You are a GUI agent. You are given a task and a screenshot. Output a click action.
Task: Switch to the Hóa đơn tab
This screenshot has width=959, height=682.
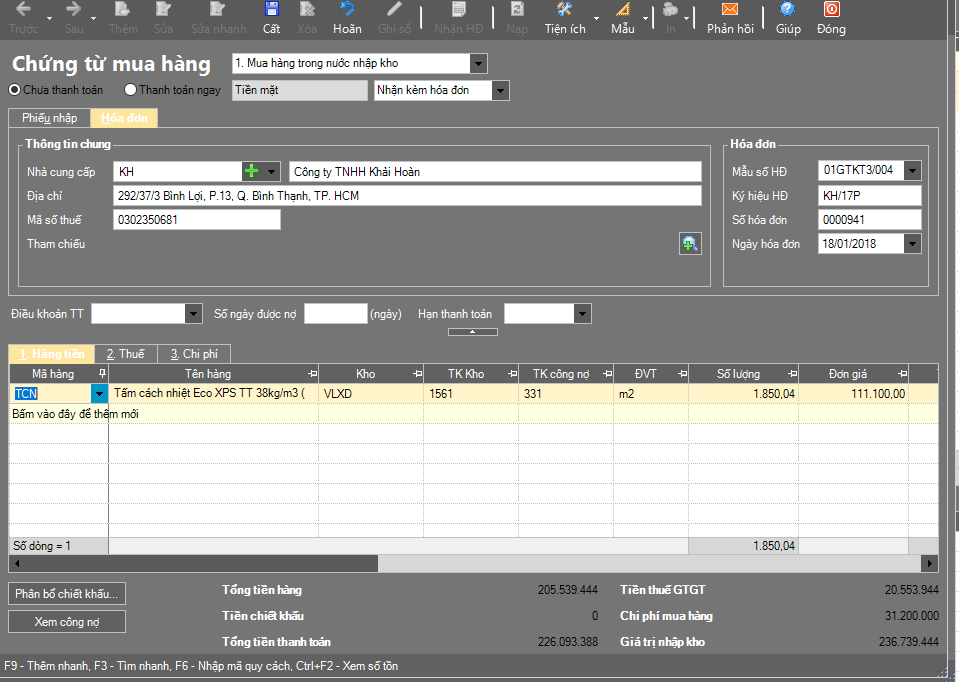click(x=124, y=118)
